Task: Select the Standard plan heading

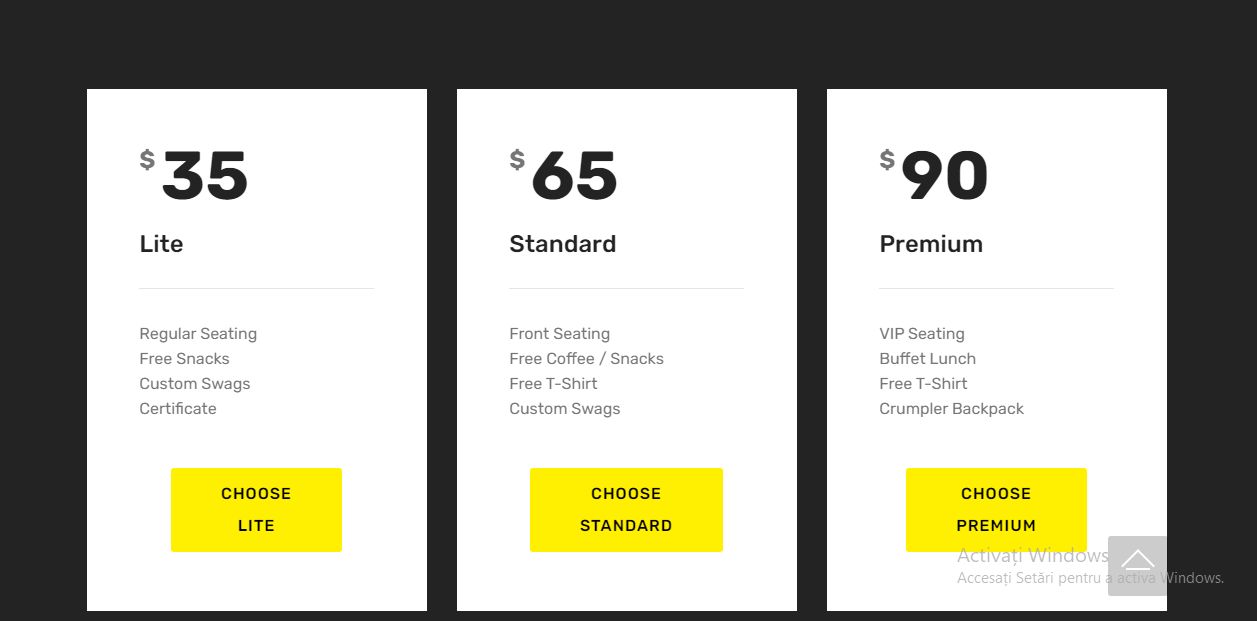Action: coord(562,244)
